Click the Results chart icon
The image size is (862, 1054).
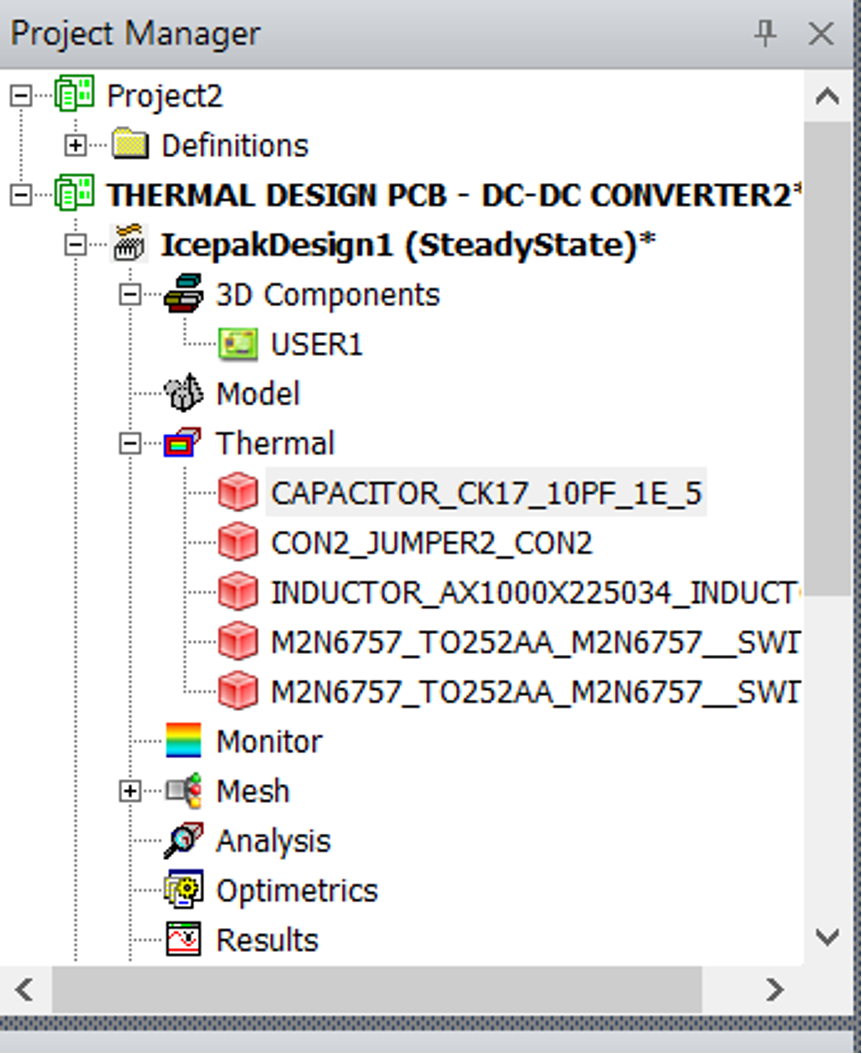click(x=183, y=940)
